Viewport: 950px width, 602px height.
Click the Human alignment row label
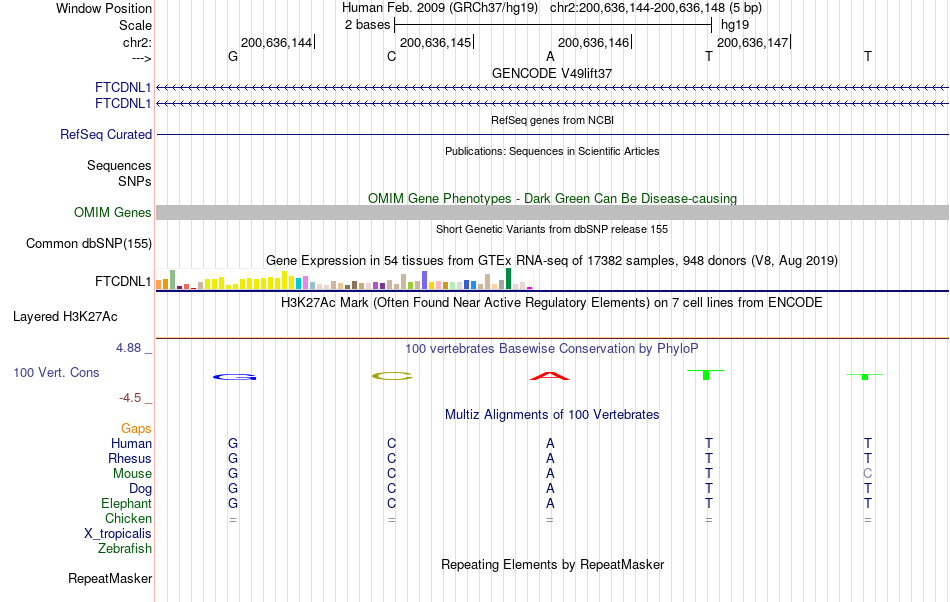(x=131, y=443)
